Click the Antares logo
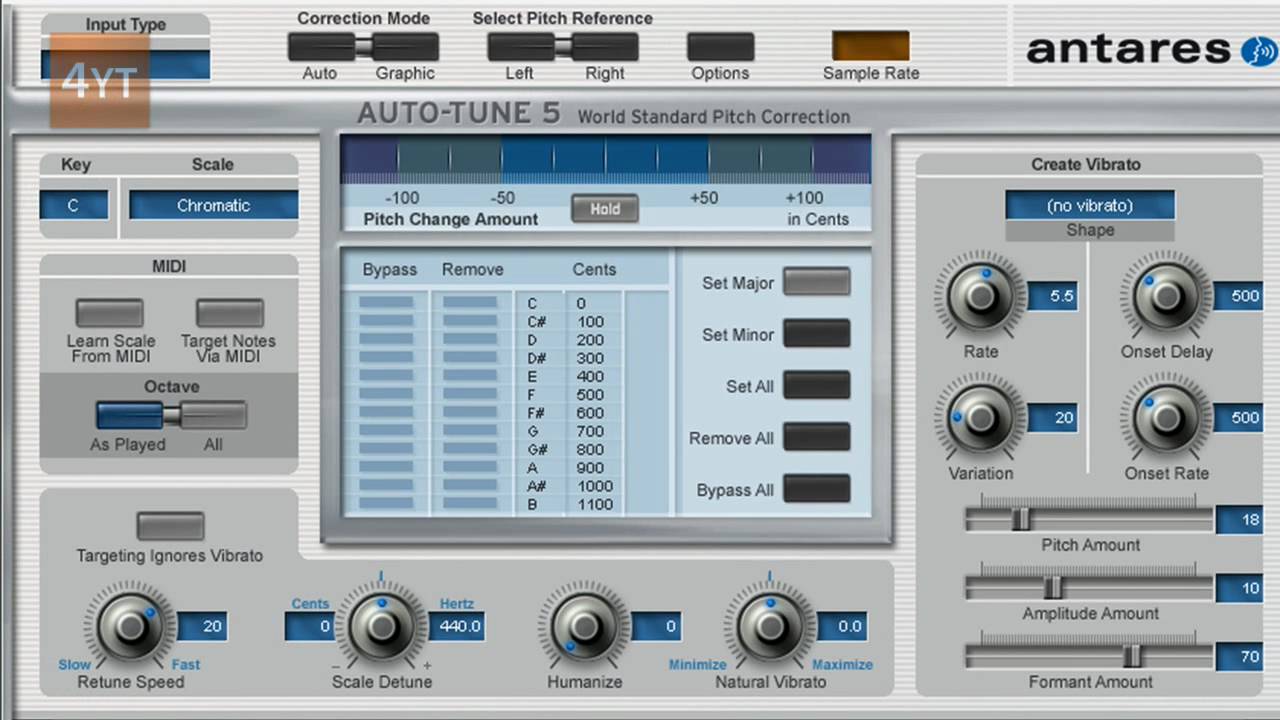1280x720 pixels. pyautogui.click(x=1152, y=49)
